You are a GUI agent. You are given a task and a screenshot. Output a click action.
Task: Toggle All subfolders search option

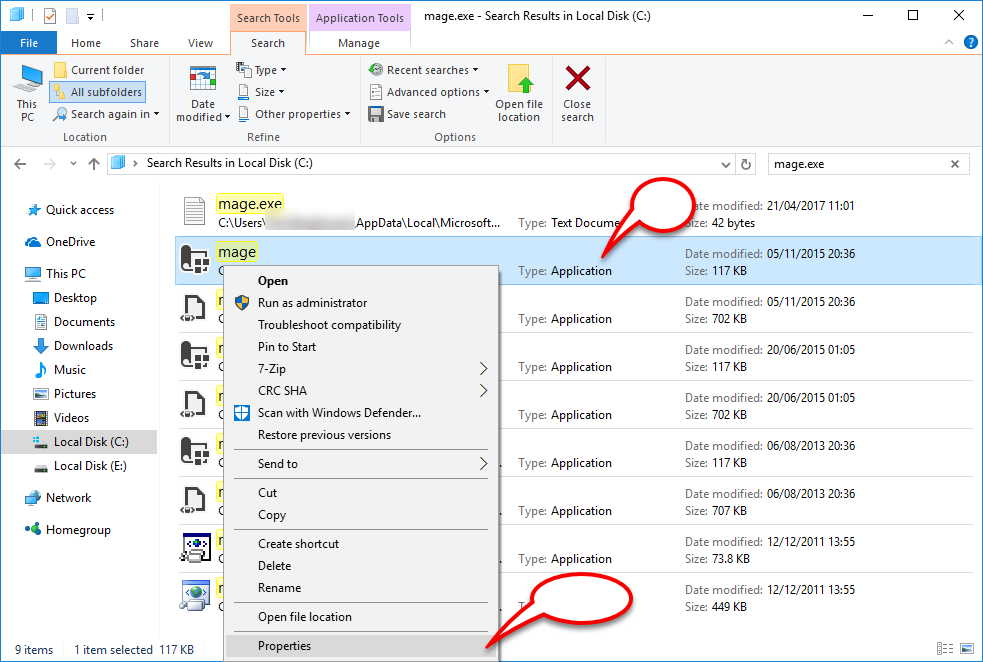click(98, 92)
